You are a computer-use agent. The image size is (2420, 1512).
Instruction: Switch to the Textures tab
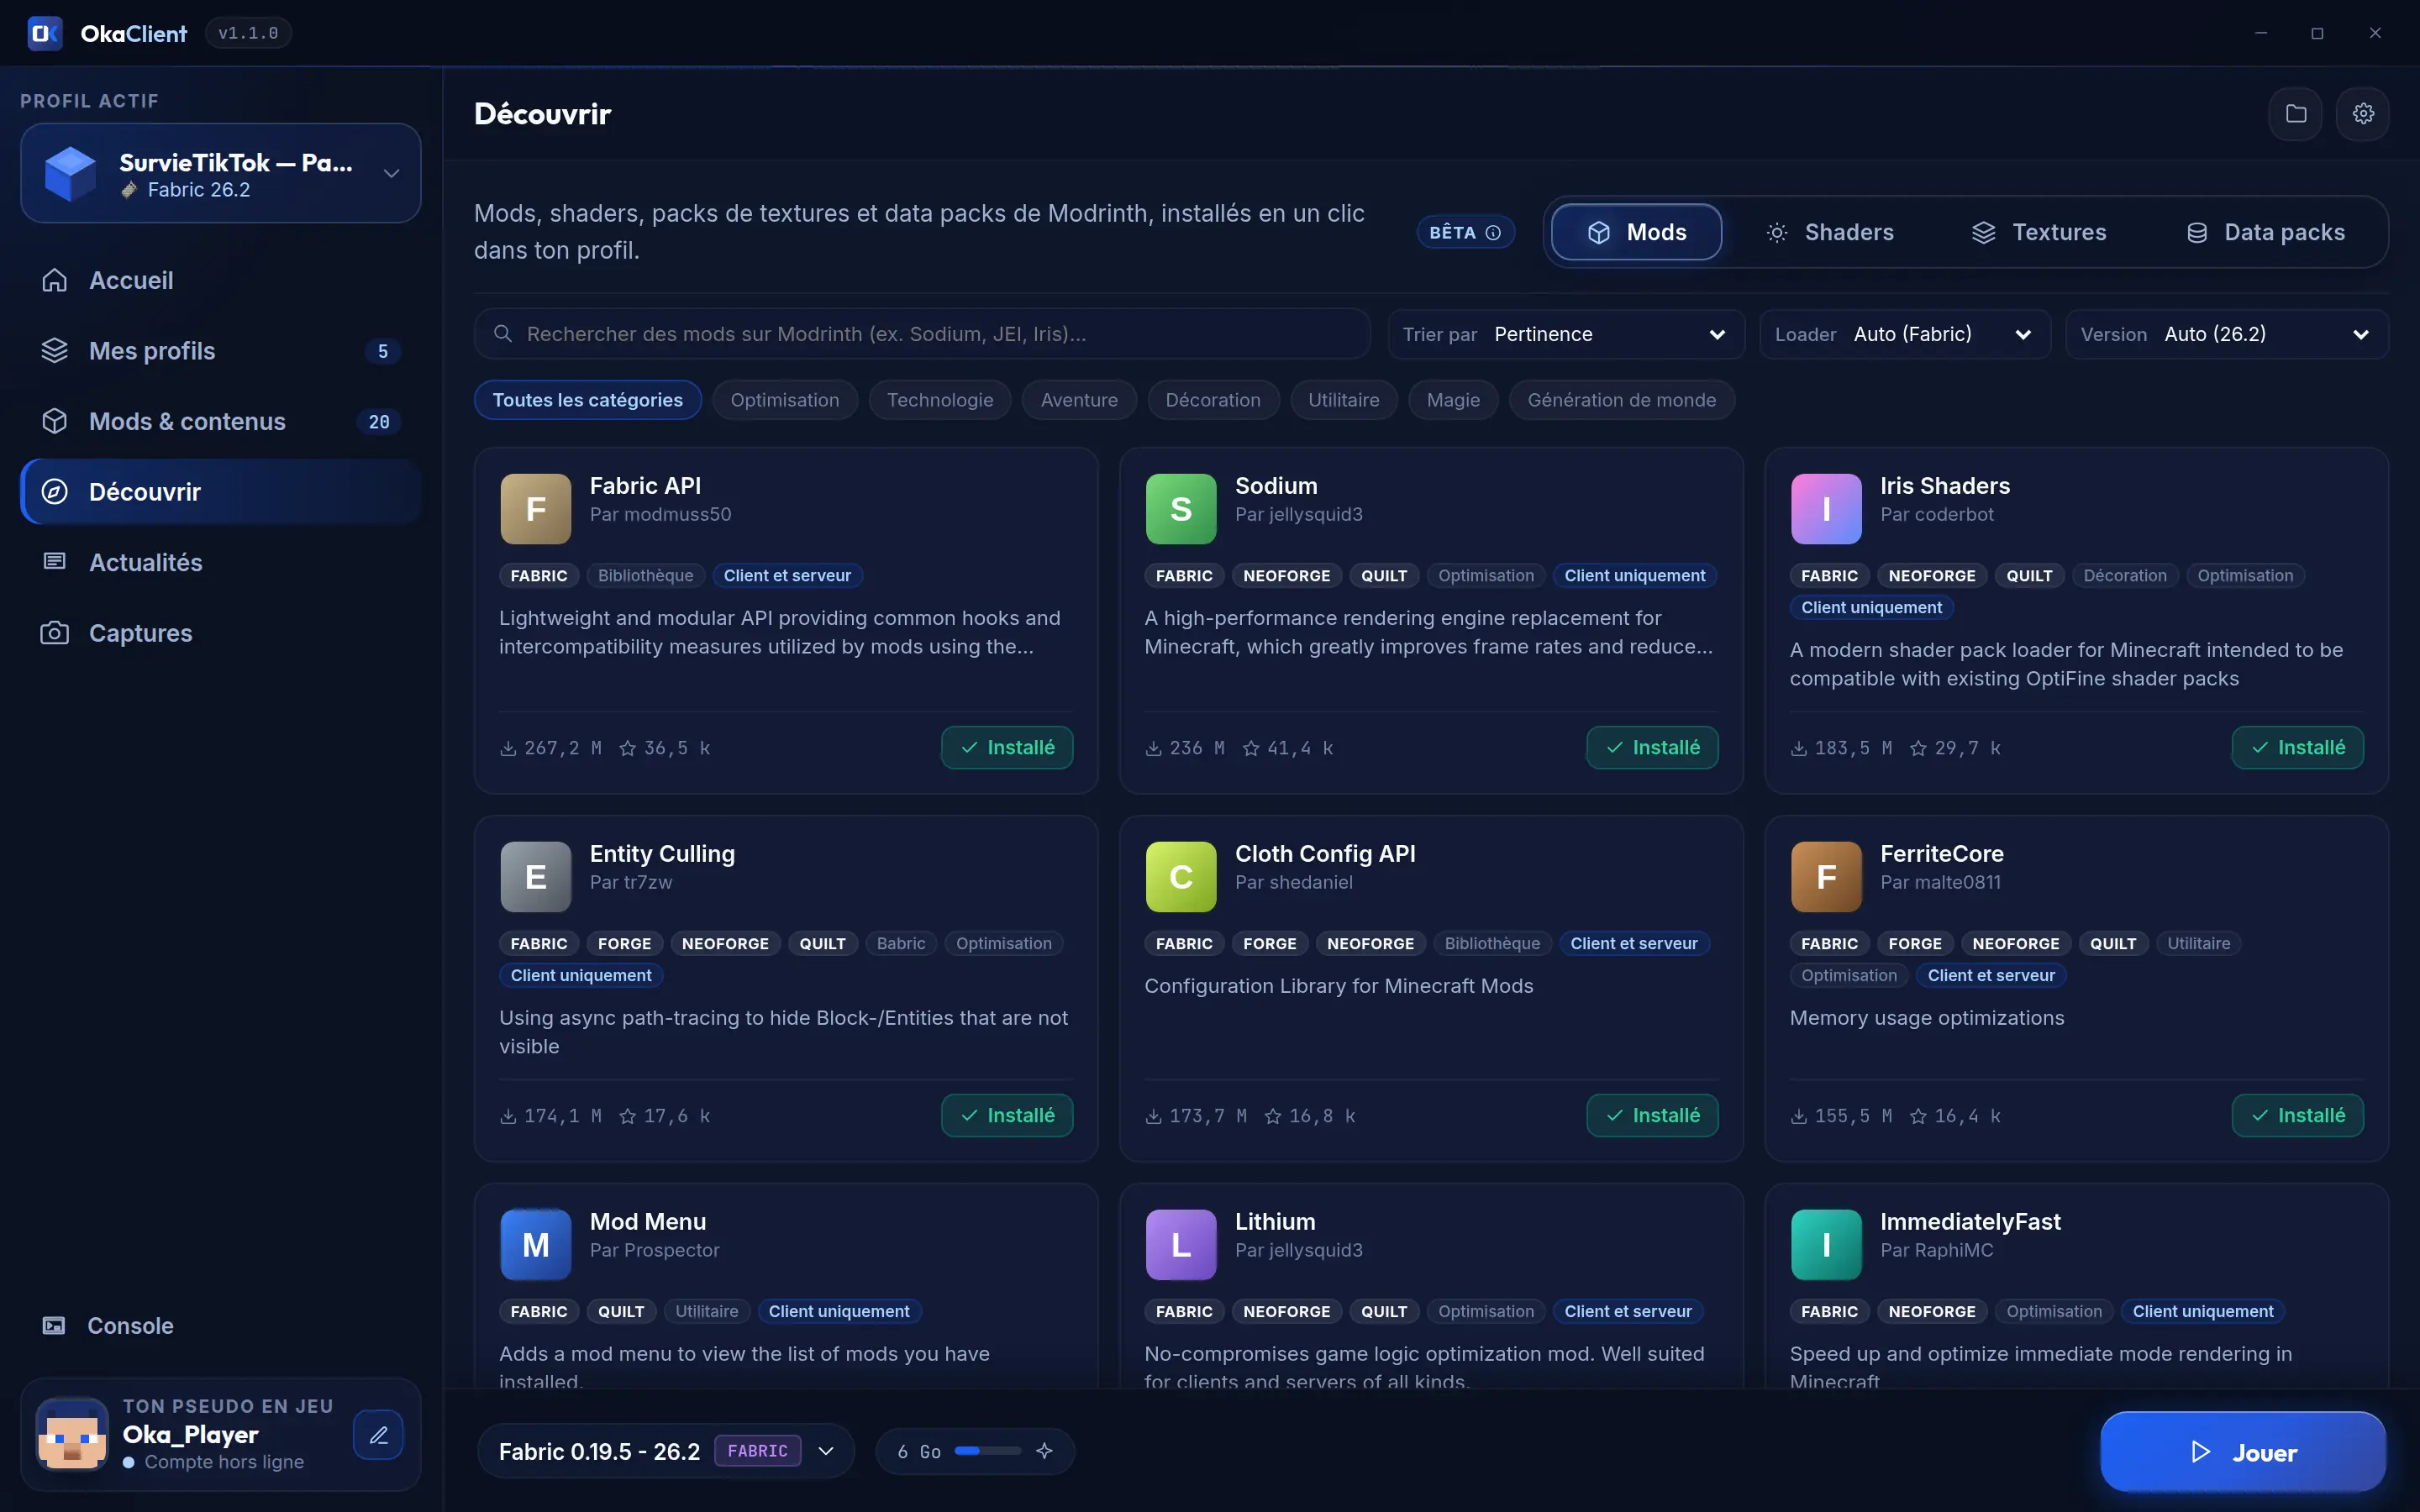pos(2039,232)
